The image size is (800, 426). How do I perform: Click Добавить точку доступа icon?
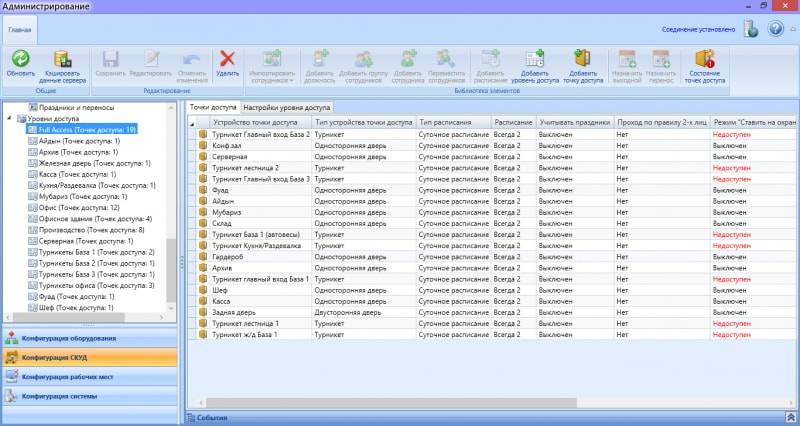pos(582,59)
